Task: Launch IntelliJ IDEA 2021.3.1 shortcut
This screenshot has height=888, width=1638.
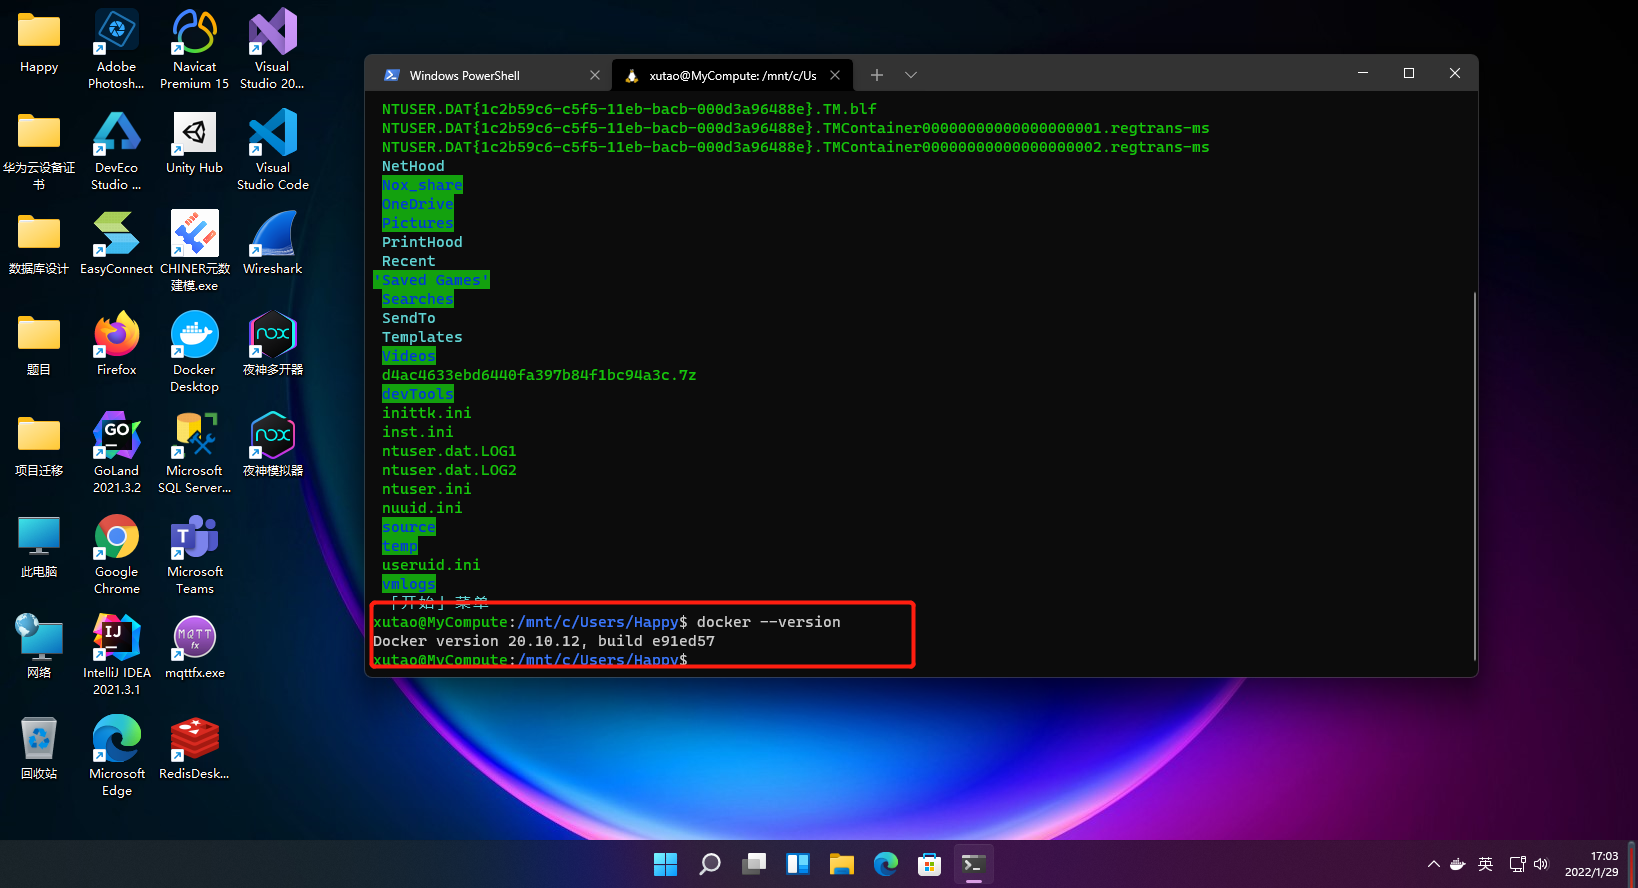Action: coord(116,655)
